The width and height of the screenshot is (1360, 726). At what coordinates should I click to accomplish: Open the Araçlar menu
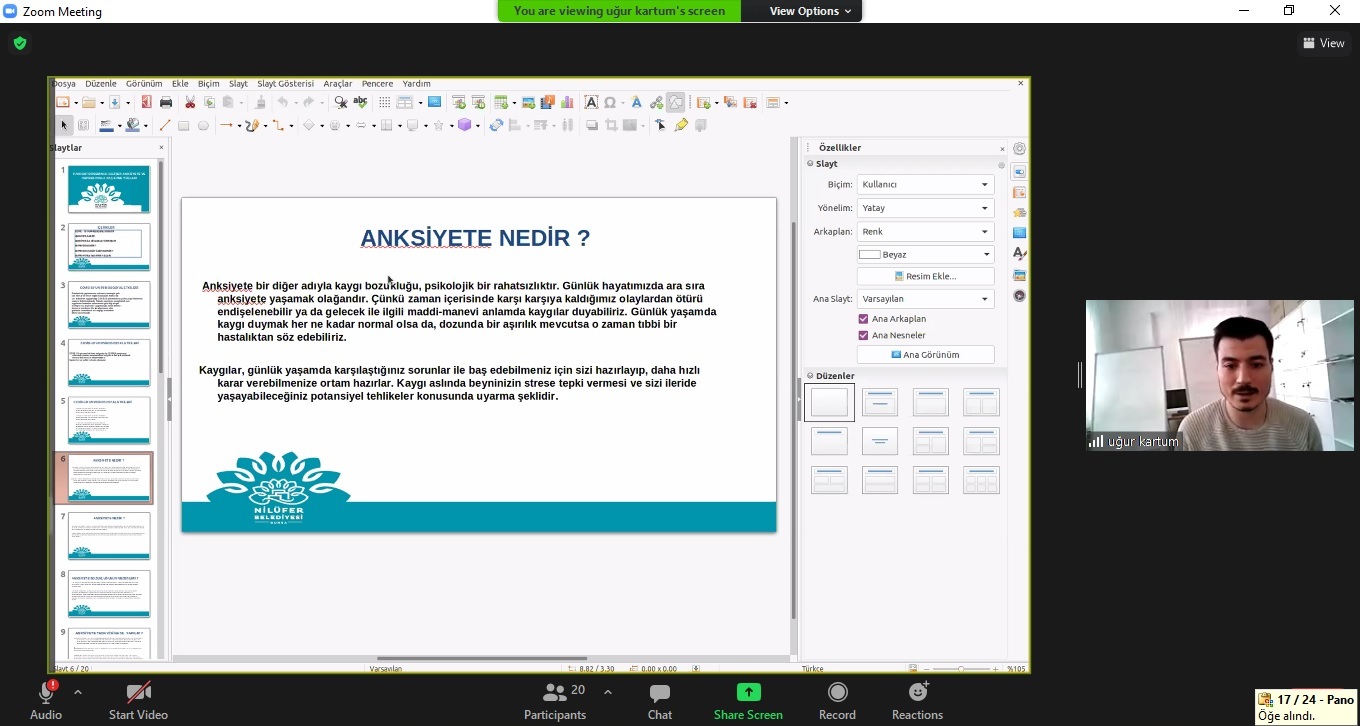coord(337,84)
